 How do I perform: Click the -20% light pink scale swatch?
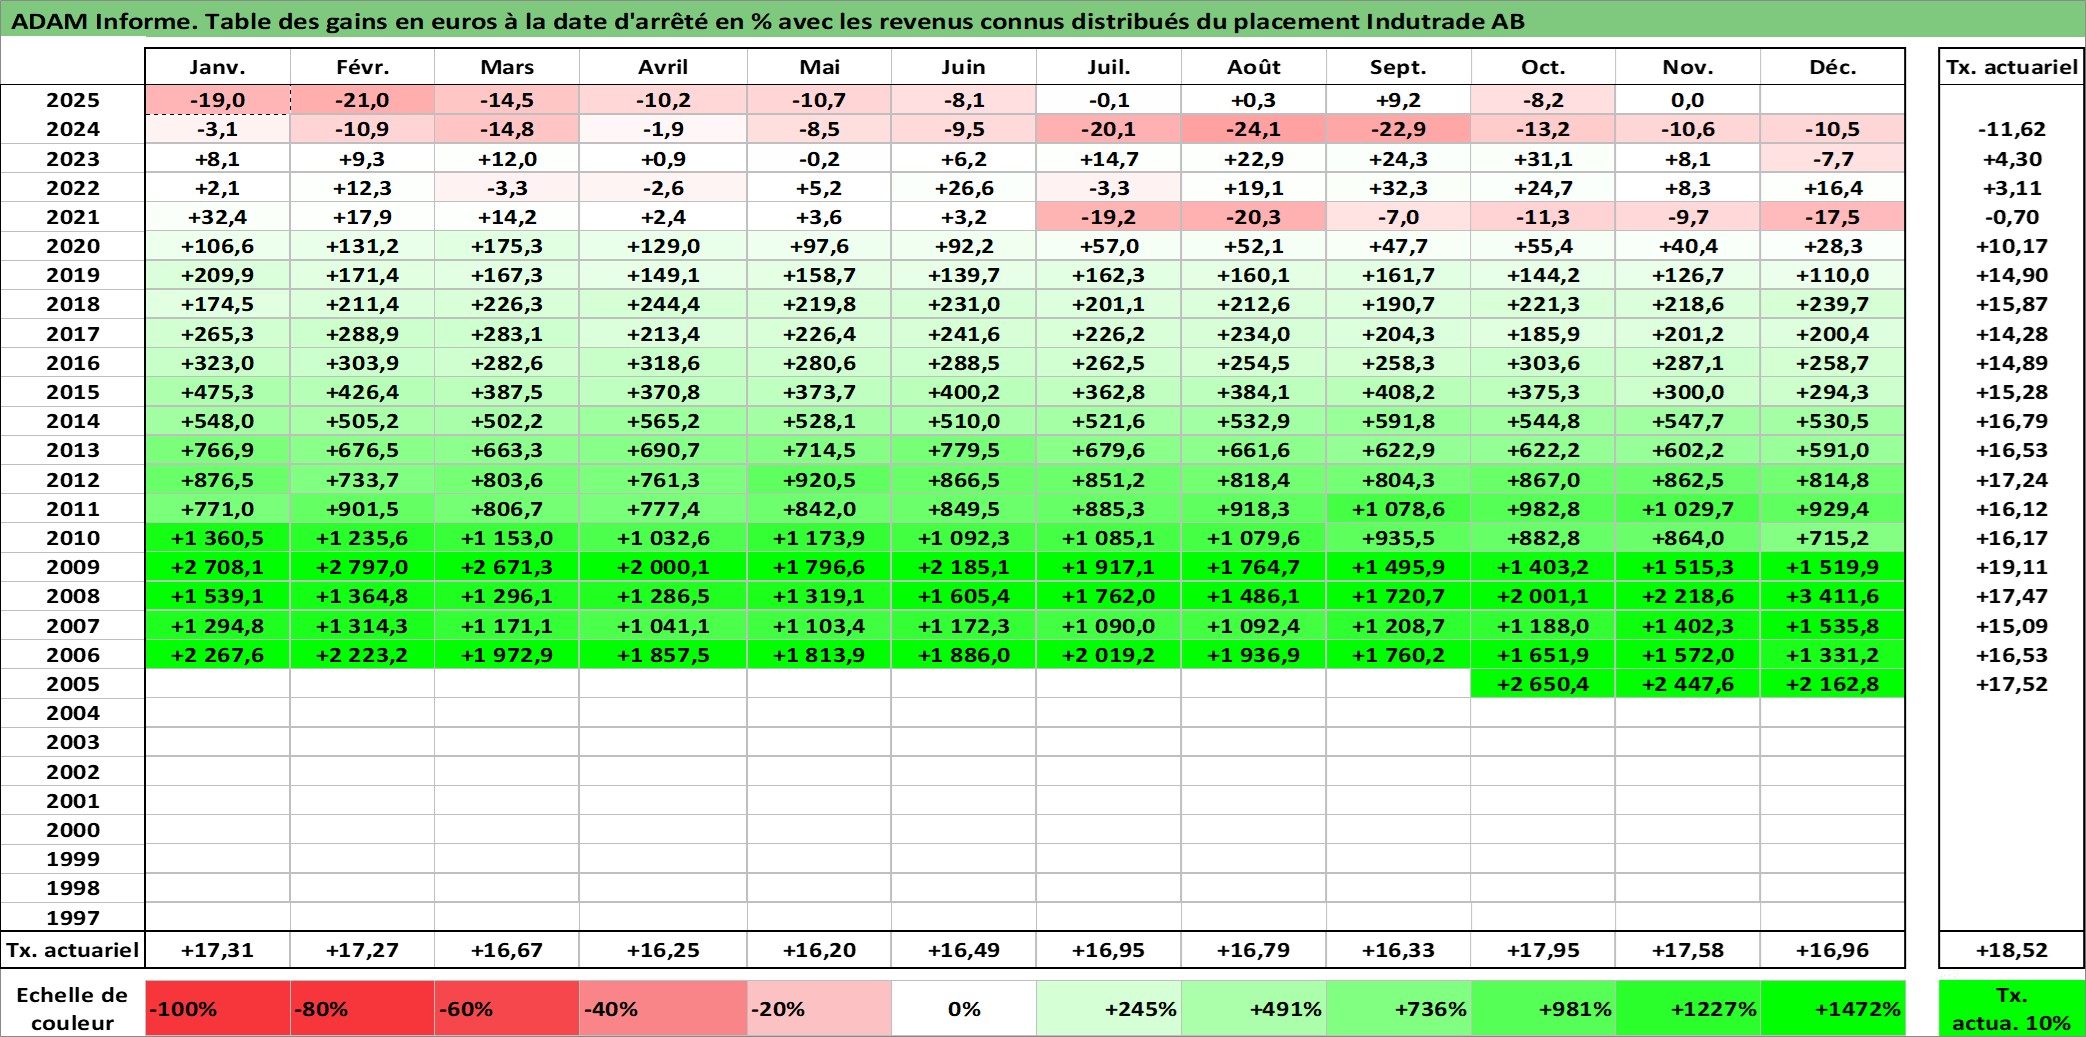point(819,1009)
